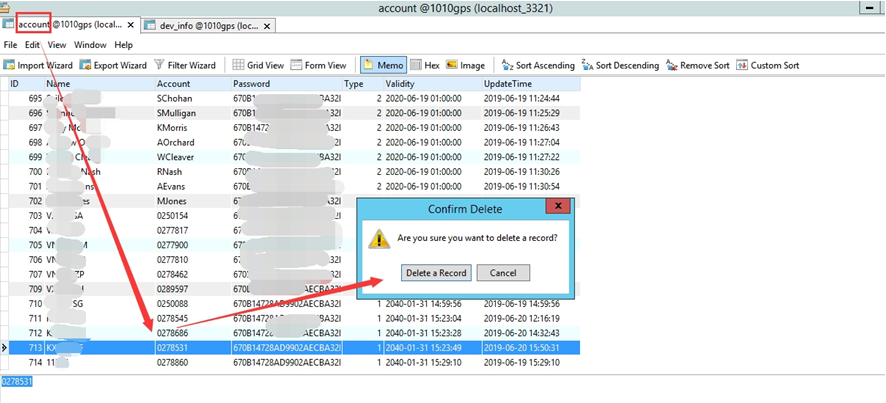Confirm with Delete a Record button
The image size is (886, 403).
(x=436, y=273)
